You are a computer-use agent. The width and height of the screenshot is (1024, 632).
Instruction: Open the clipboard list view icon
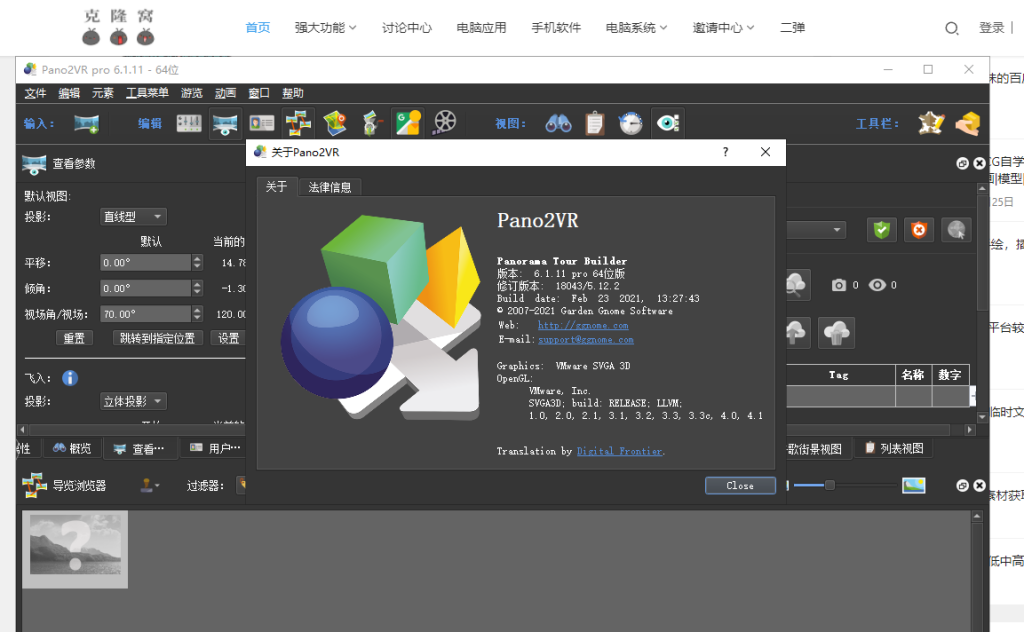594,123
